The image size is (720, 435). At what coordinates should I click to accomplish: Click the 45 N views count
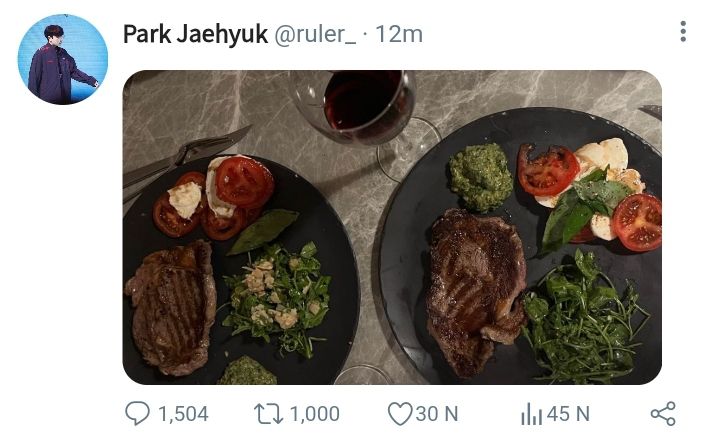(x=568, y=413)
